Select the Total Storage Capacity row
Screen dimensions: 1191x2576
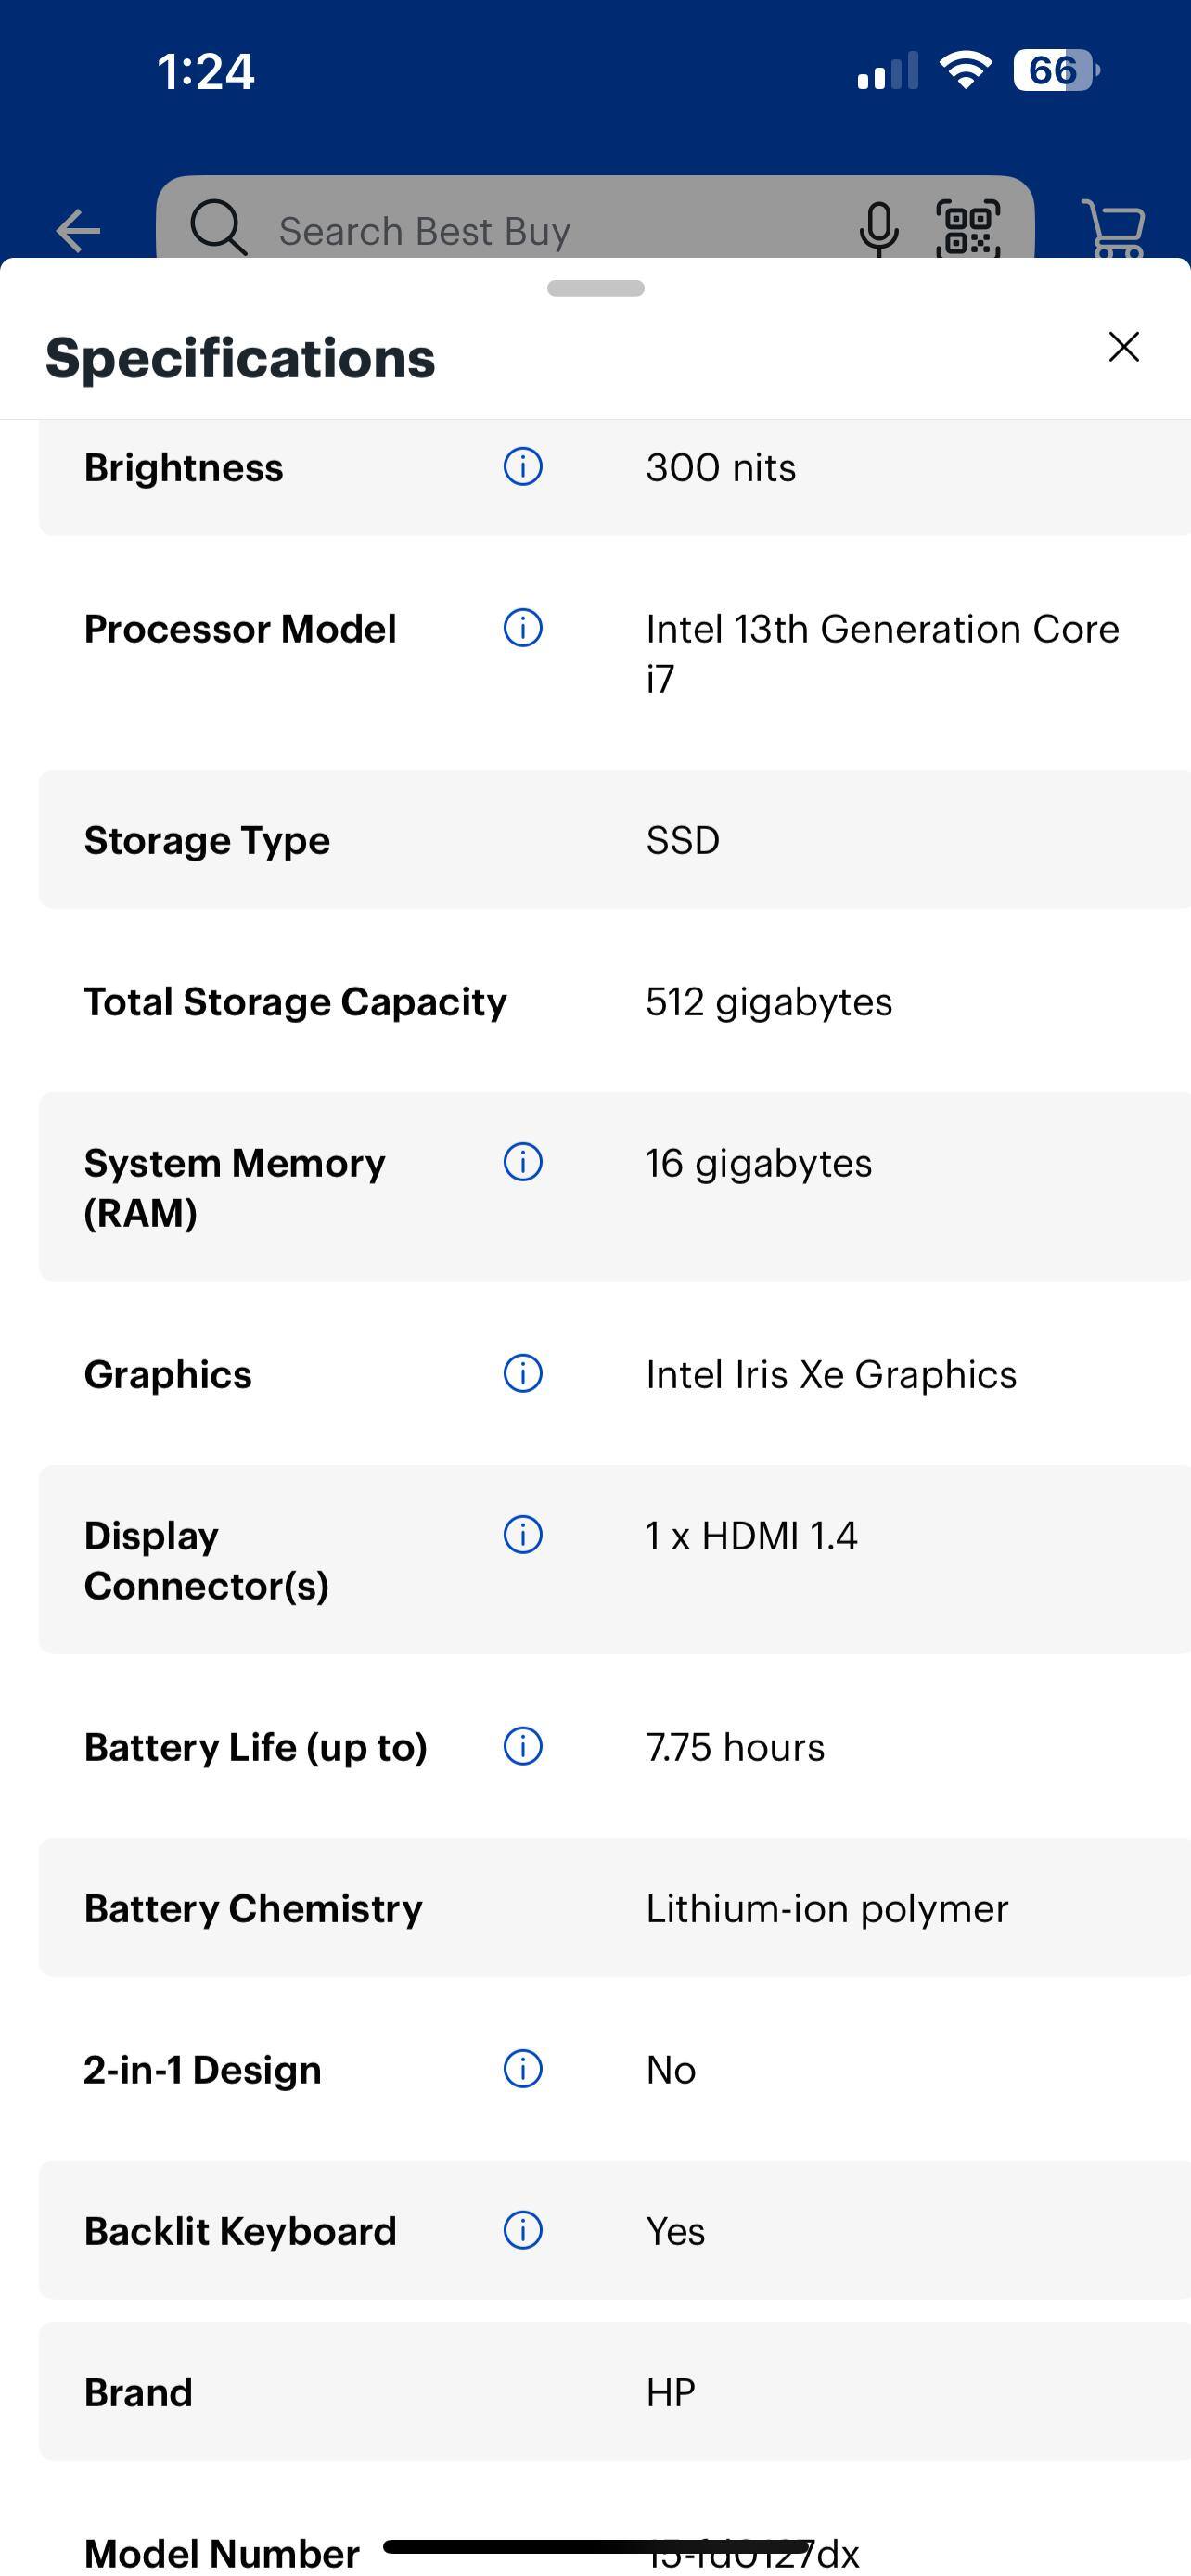point(614,1001)
